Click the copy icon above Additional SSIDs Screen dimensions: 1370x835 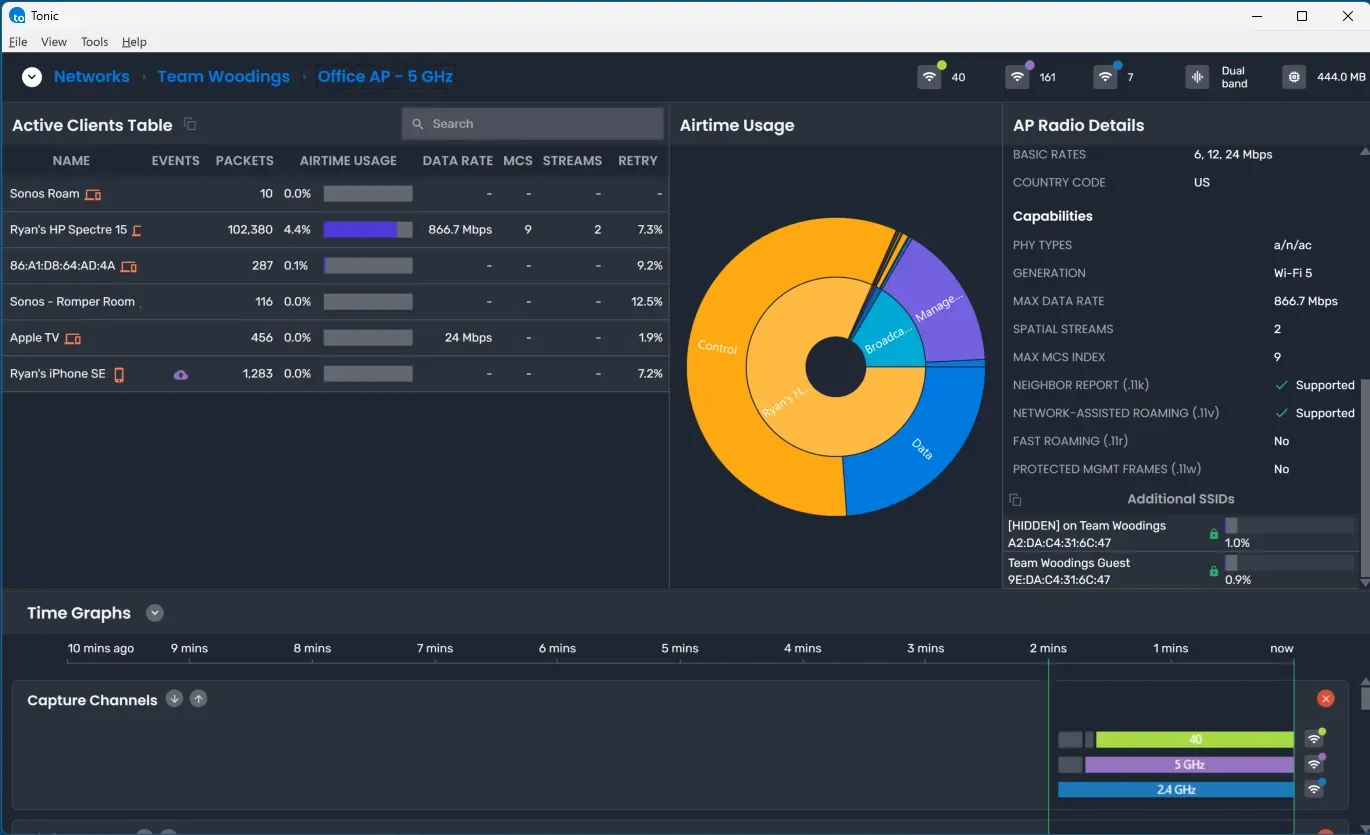[1015, 498]
